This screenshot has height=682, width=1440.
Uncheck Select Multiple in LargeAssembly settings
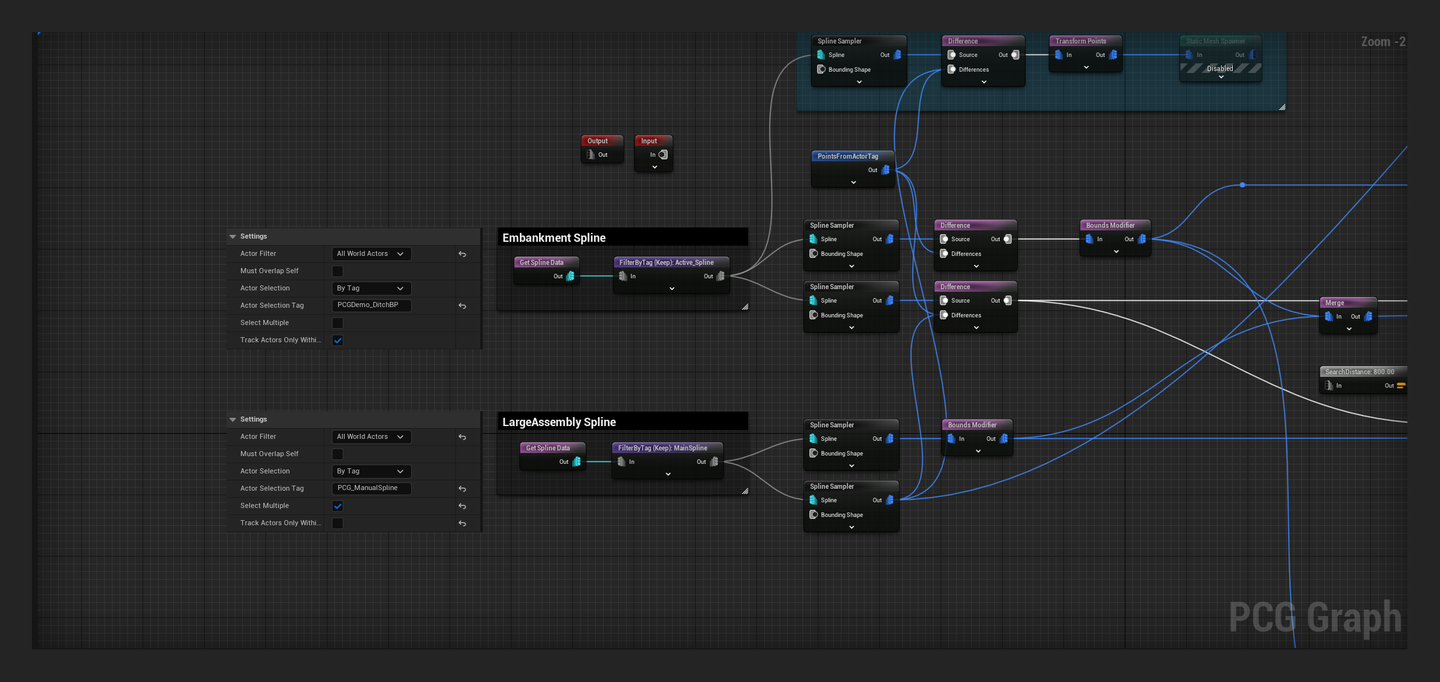click(337, 505)
